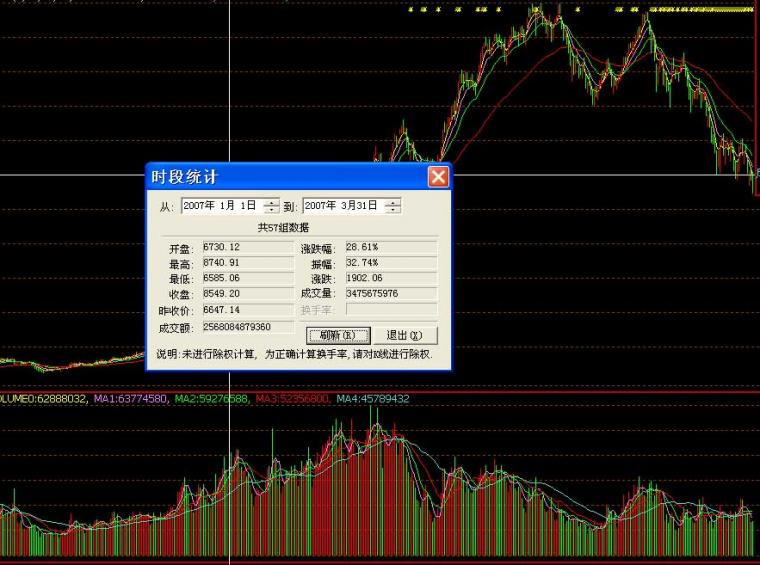Click the empty 换手率 field
Screen dimensions: 760x565
tap(391, 310)
